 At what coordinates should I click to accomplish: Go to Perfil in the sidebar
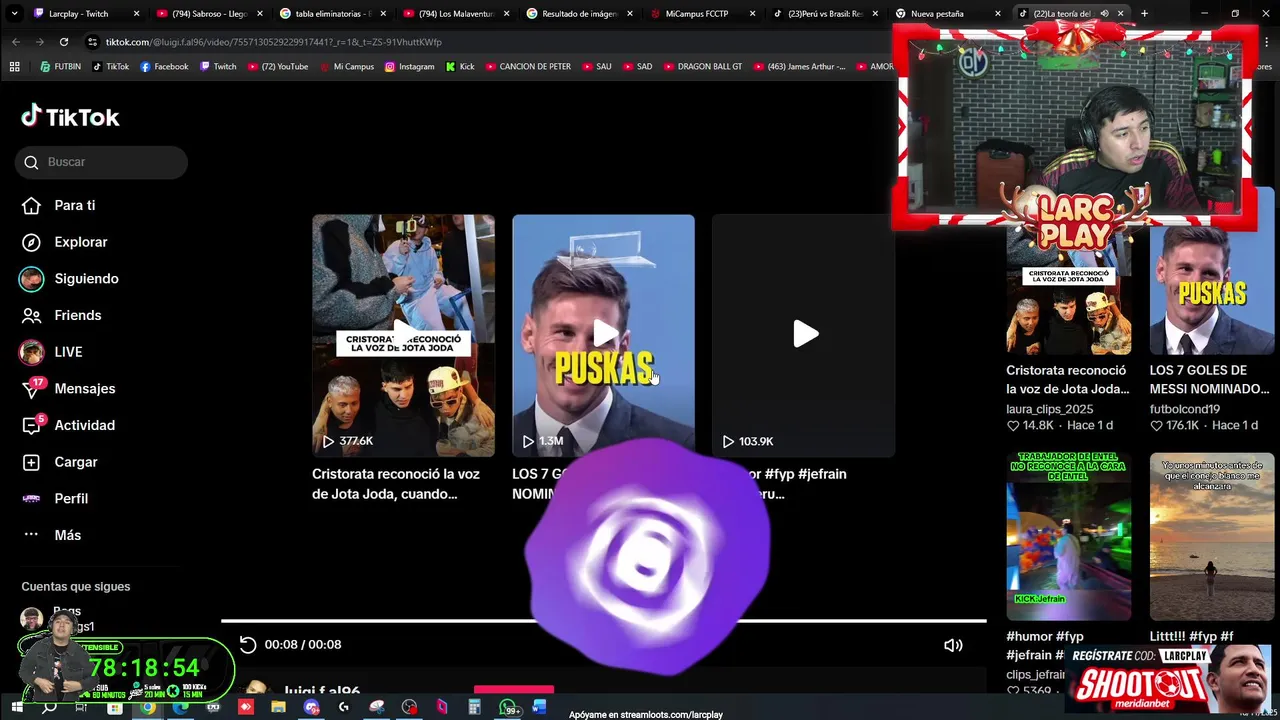(55, 498)
